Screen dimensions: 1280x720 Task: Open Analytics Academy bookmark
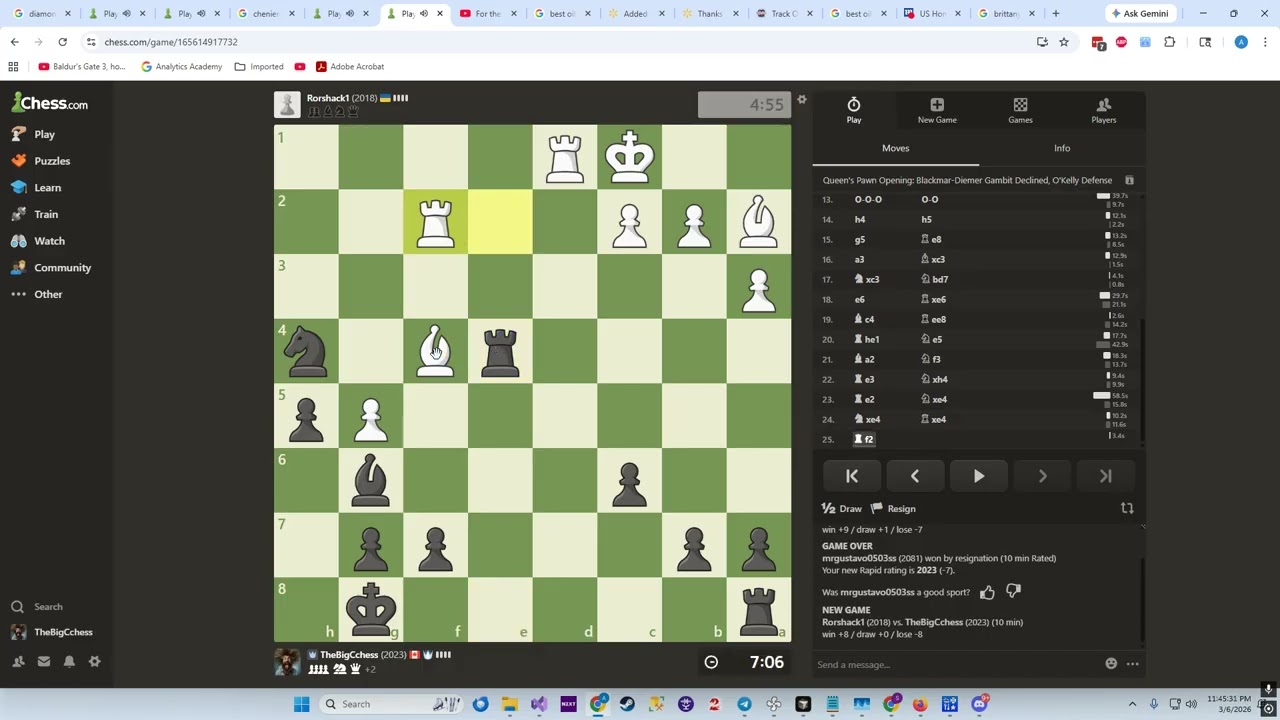coord(181,67)
